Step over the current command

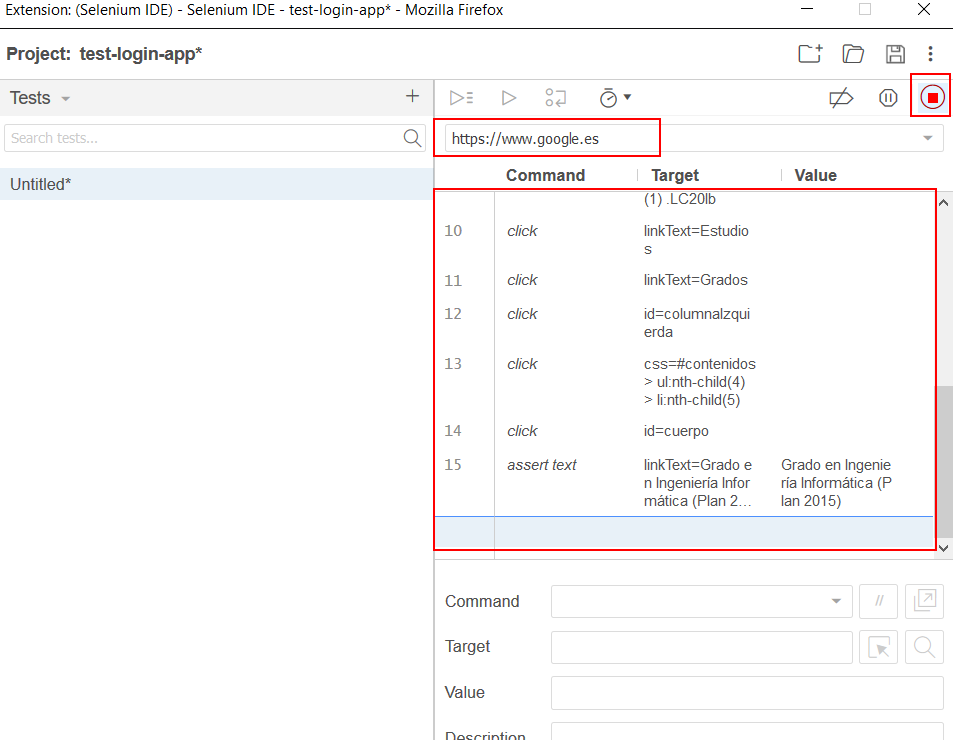[556, 97]
